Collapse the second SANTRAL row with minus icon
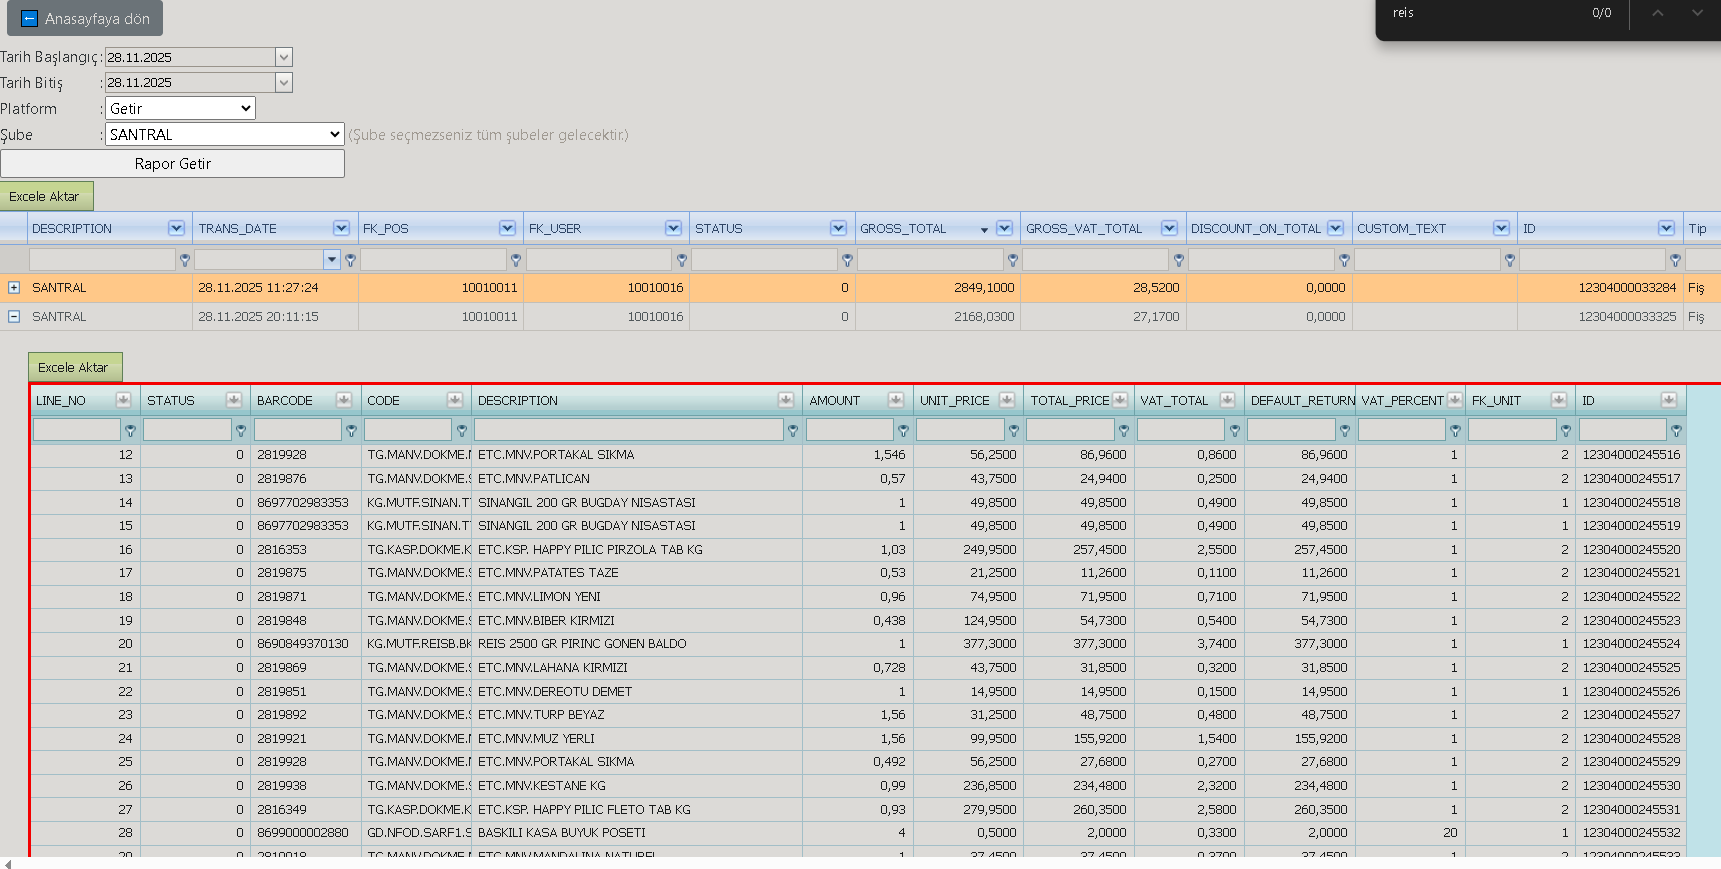The height and width of the screenshot is (869, 1721). click(14, 316)
